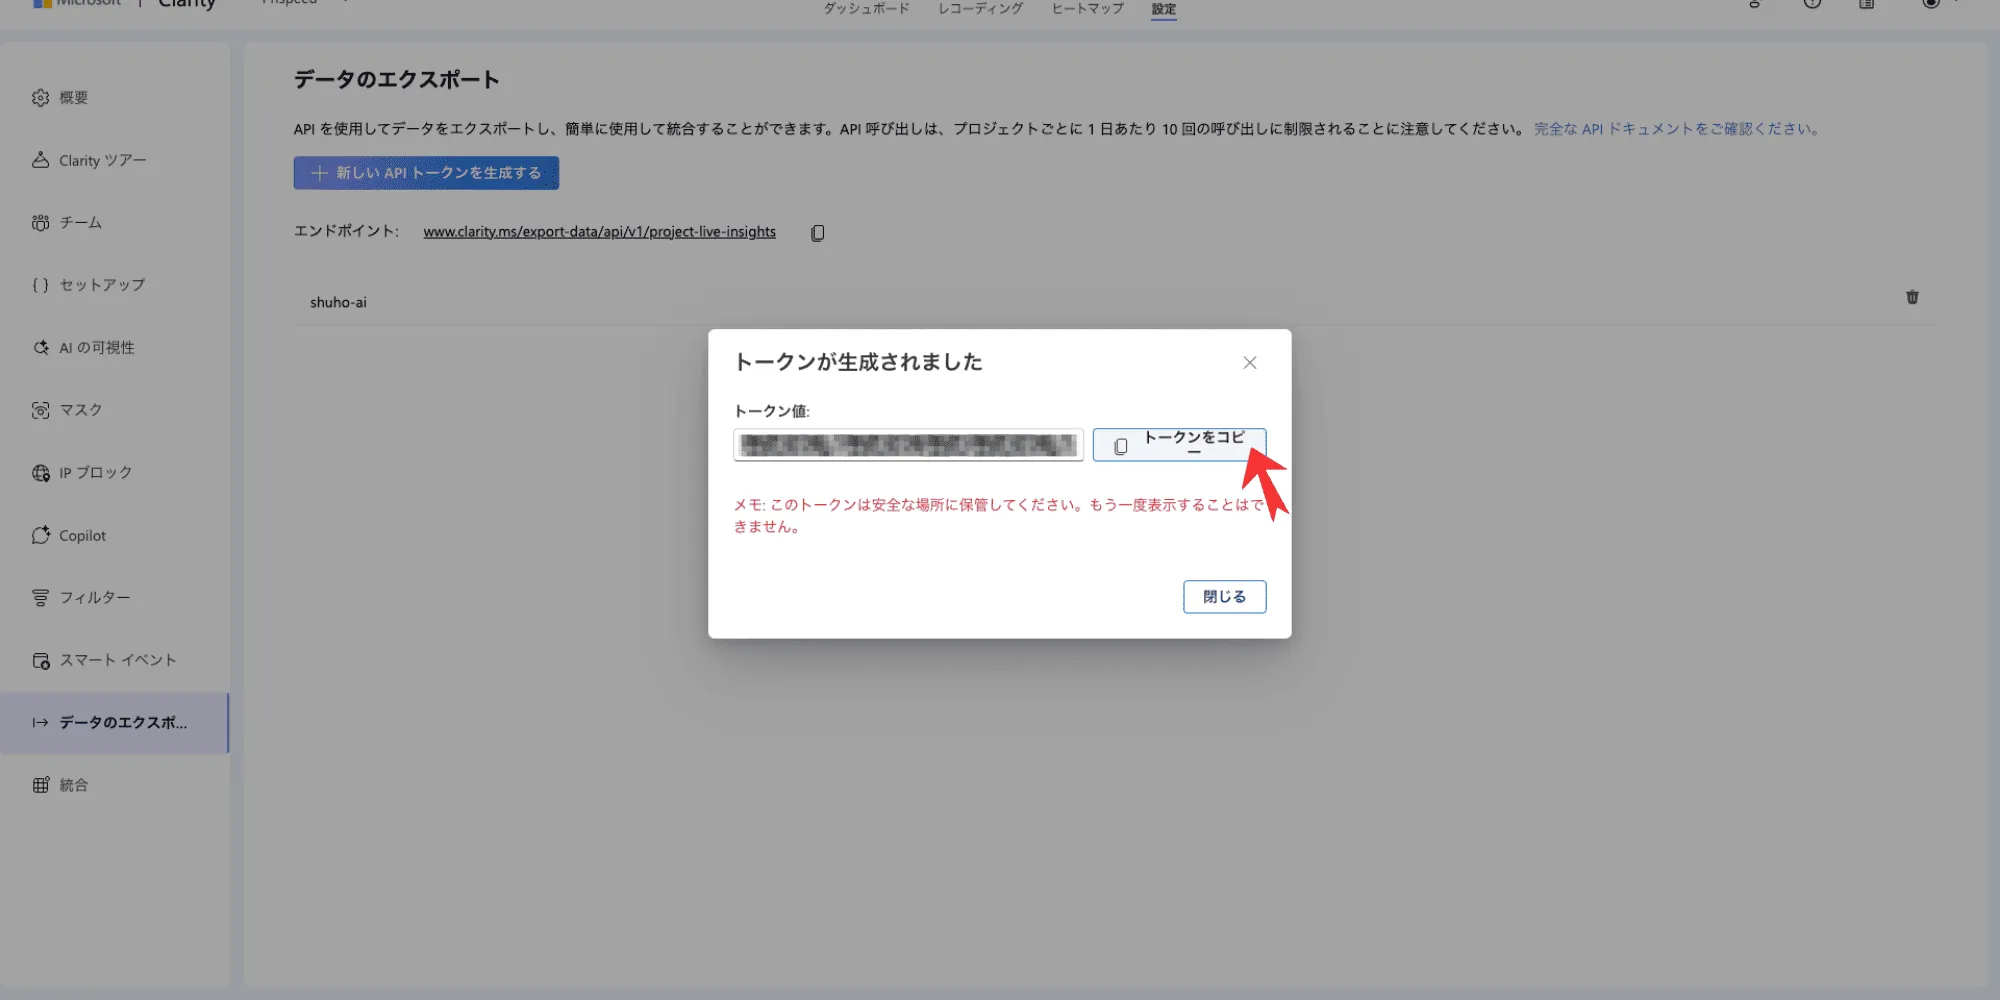The image size is (2000, 1000).
Task: Open フィルター in the sidebar
Action: [x=115, y=597]
